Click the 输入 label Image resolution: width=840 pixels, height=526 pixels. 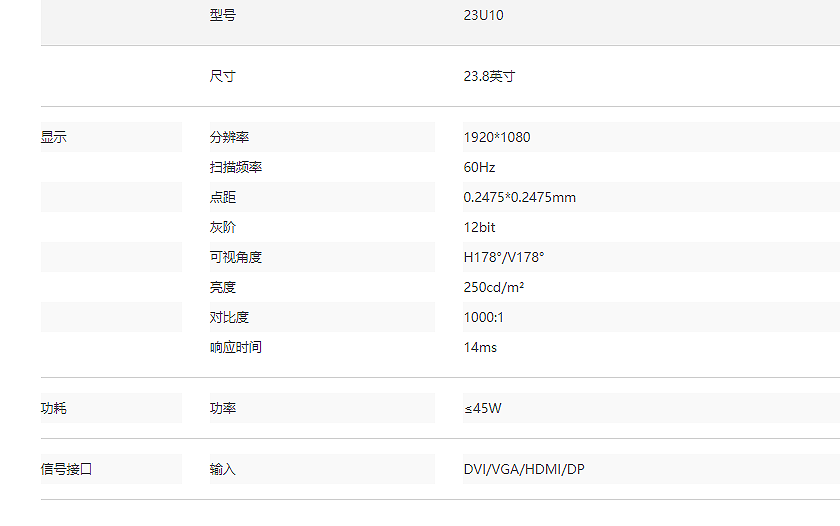pyautogui.click(x=222, y=469)
